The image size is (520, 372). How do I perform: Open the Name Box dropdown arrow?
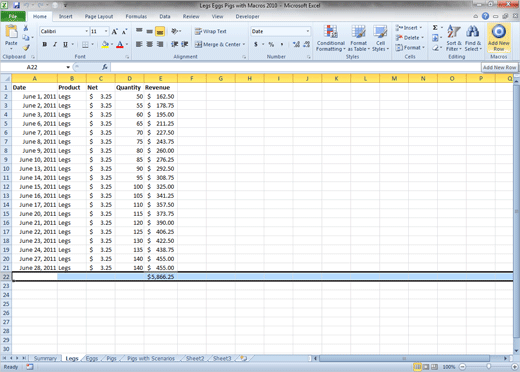pos(68,67)
